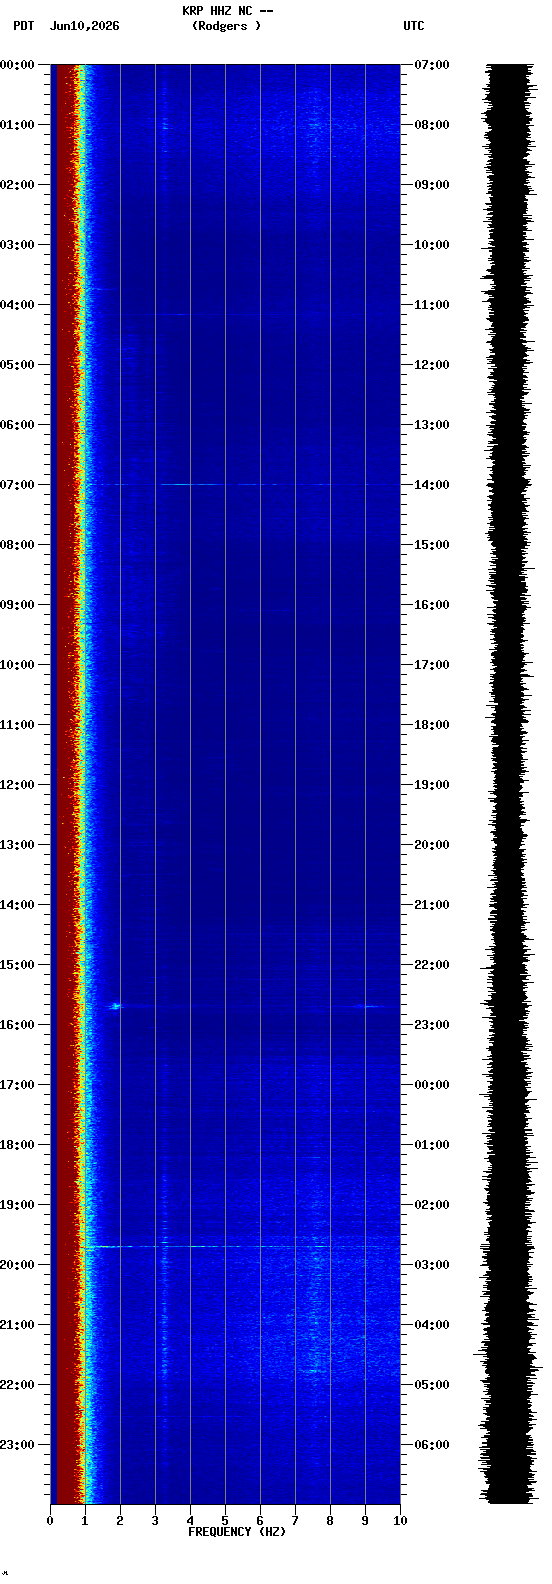Click the 'UTC' timezone label
The width and height of the screenshot is (552, 1584).
pyautogui.click(x=414, y=26)
